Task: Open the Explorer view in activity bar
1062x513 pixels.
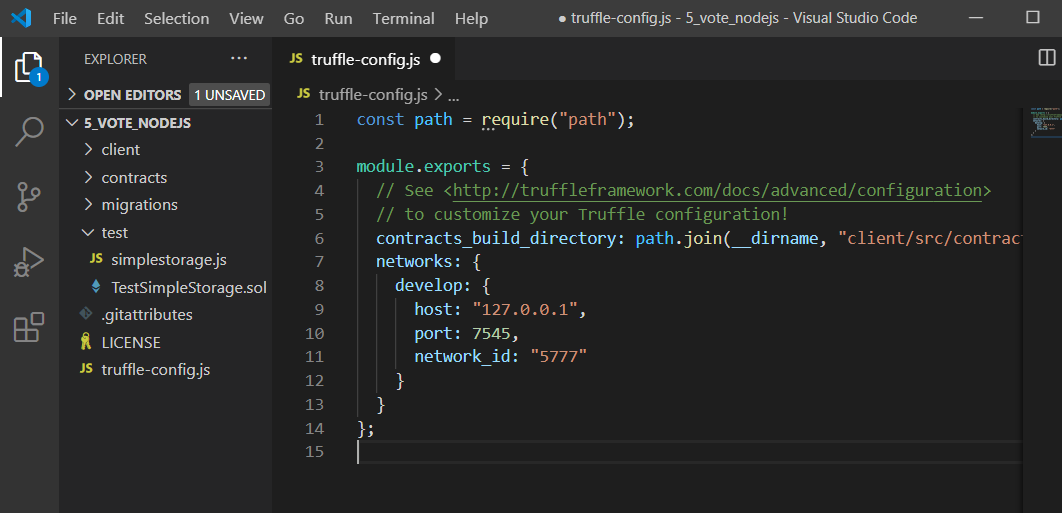Action: [29, 68]
